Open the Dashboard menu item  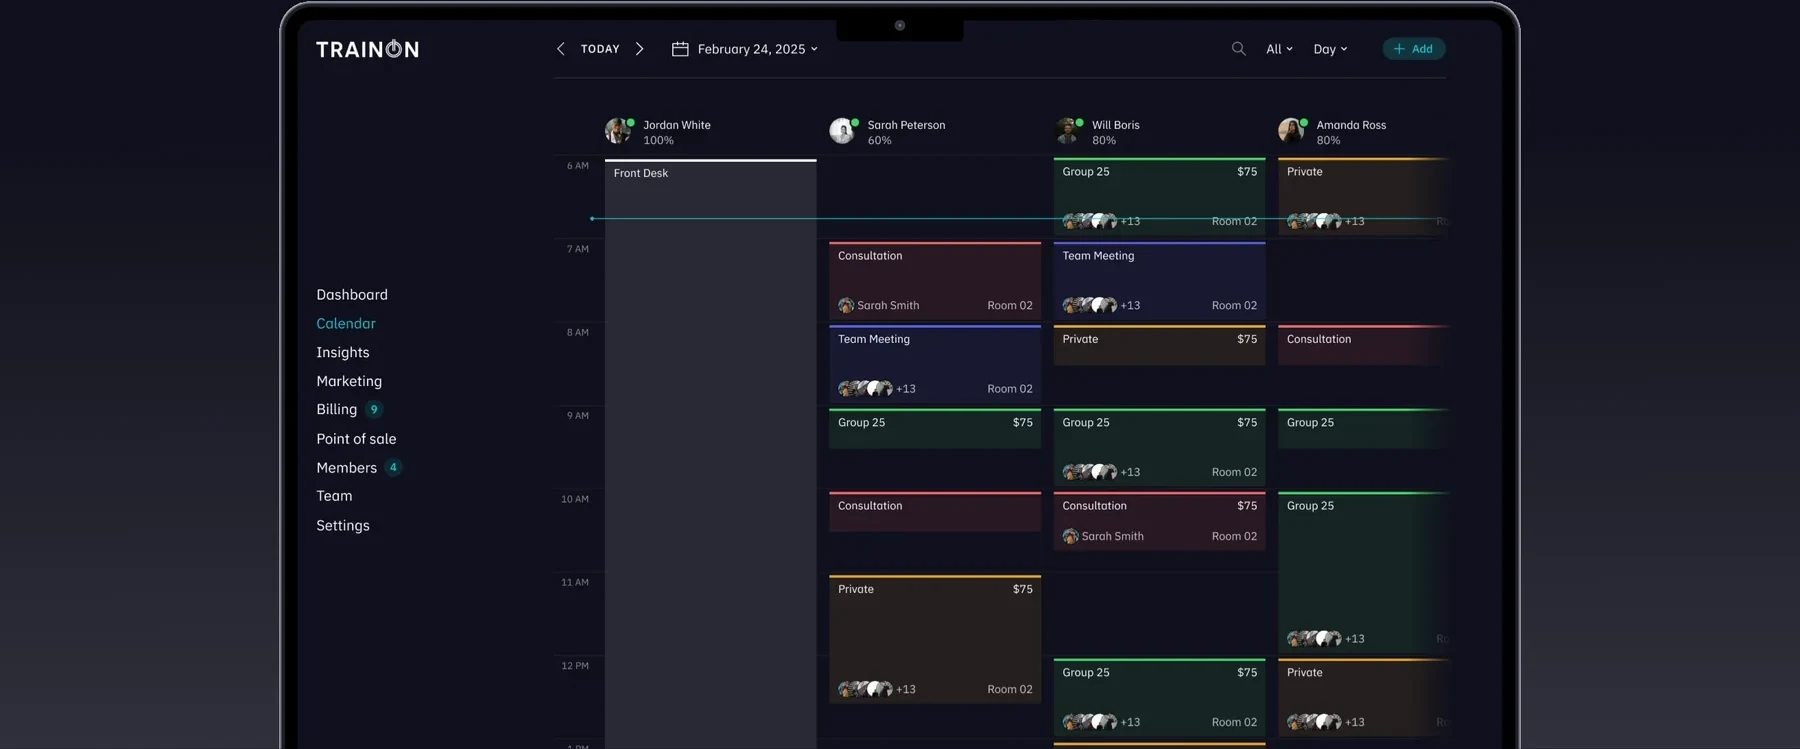(352, 294)
